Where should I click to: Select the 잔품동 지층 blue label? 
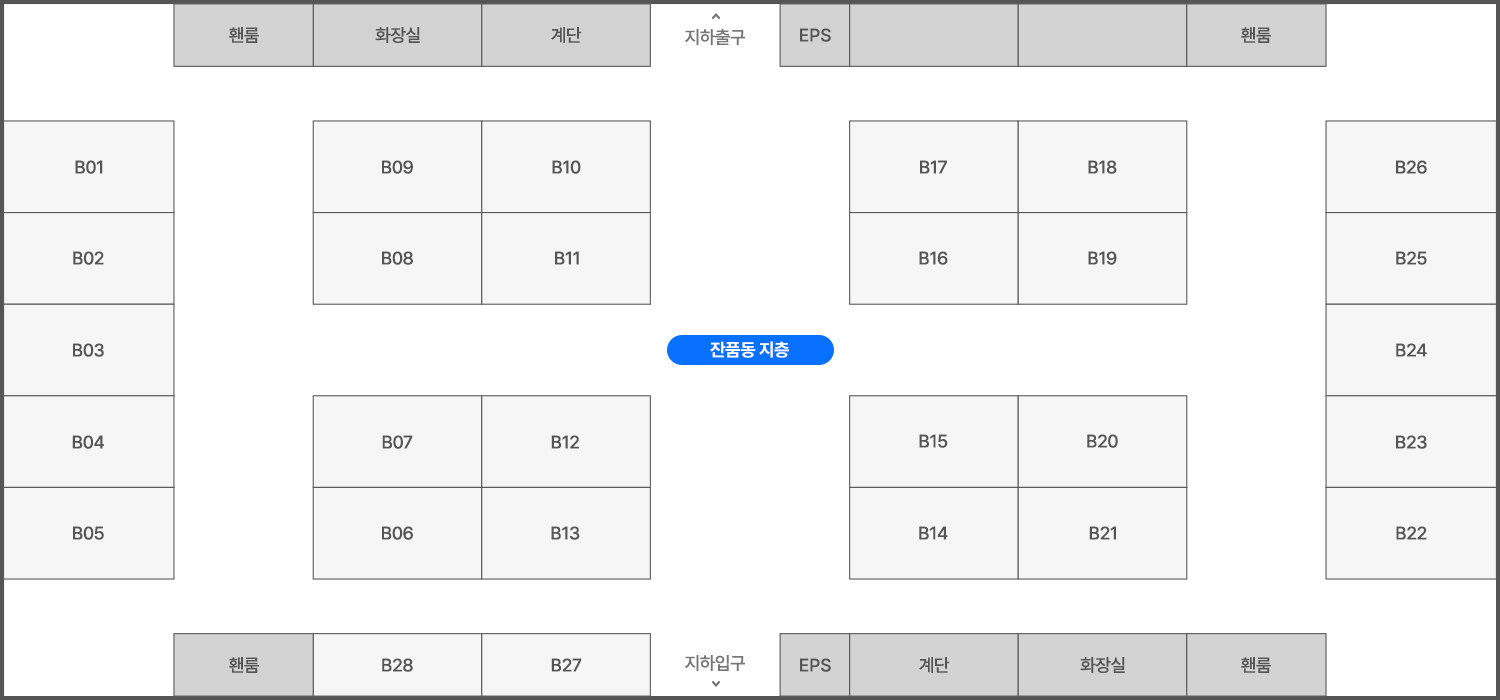750,350
